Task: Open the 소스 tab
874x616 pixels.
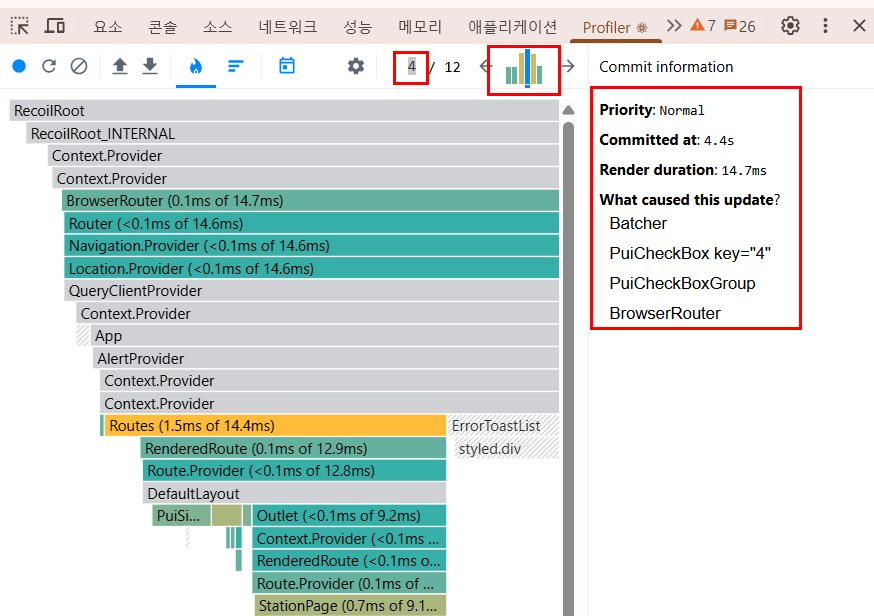Action: point(217,26)
